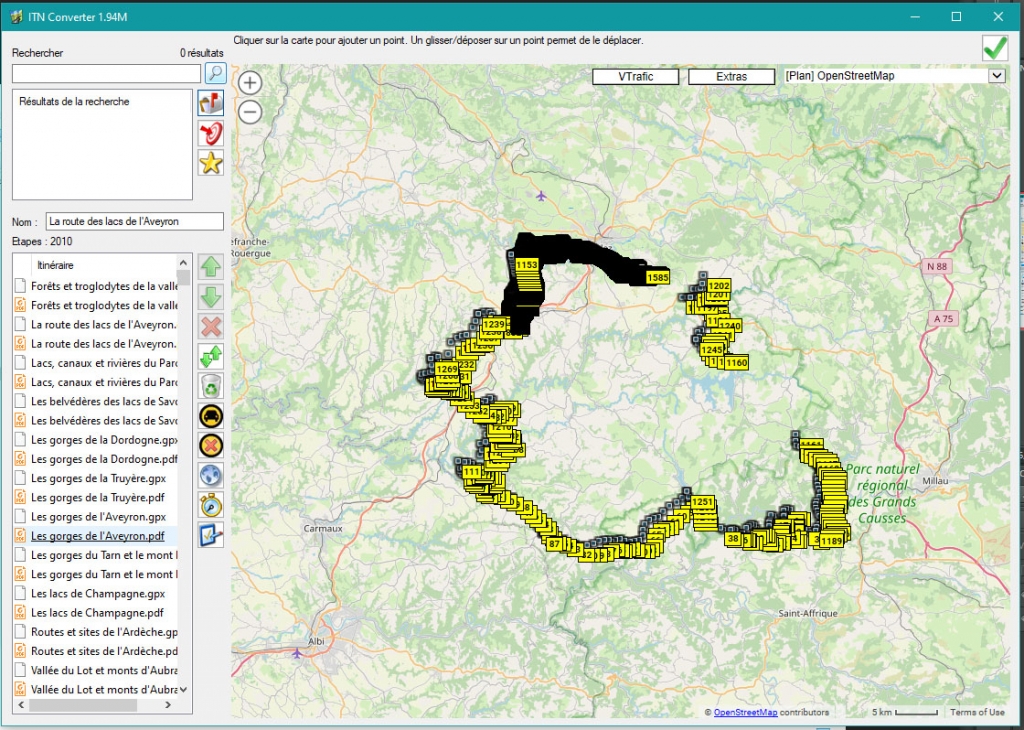
Task: Click map waypoint marker 1585
Action: coord(657,278)
